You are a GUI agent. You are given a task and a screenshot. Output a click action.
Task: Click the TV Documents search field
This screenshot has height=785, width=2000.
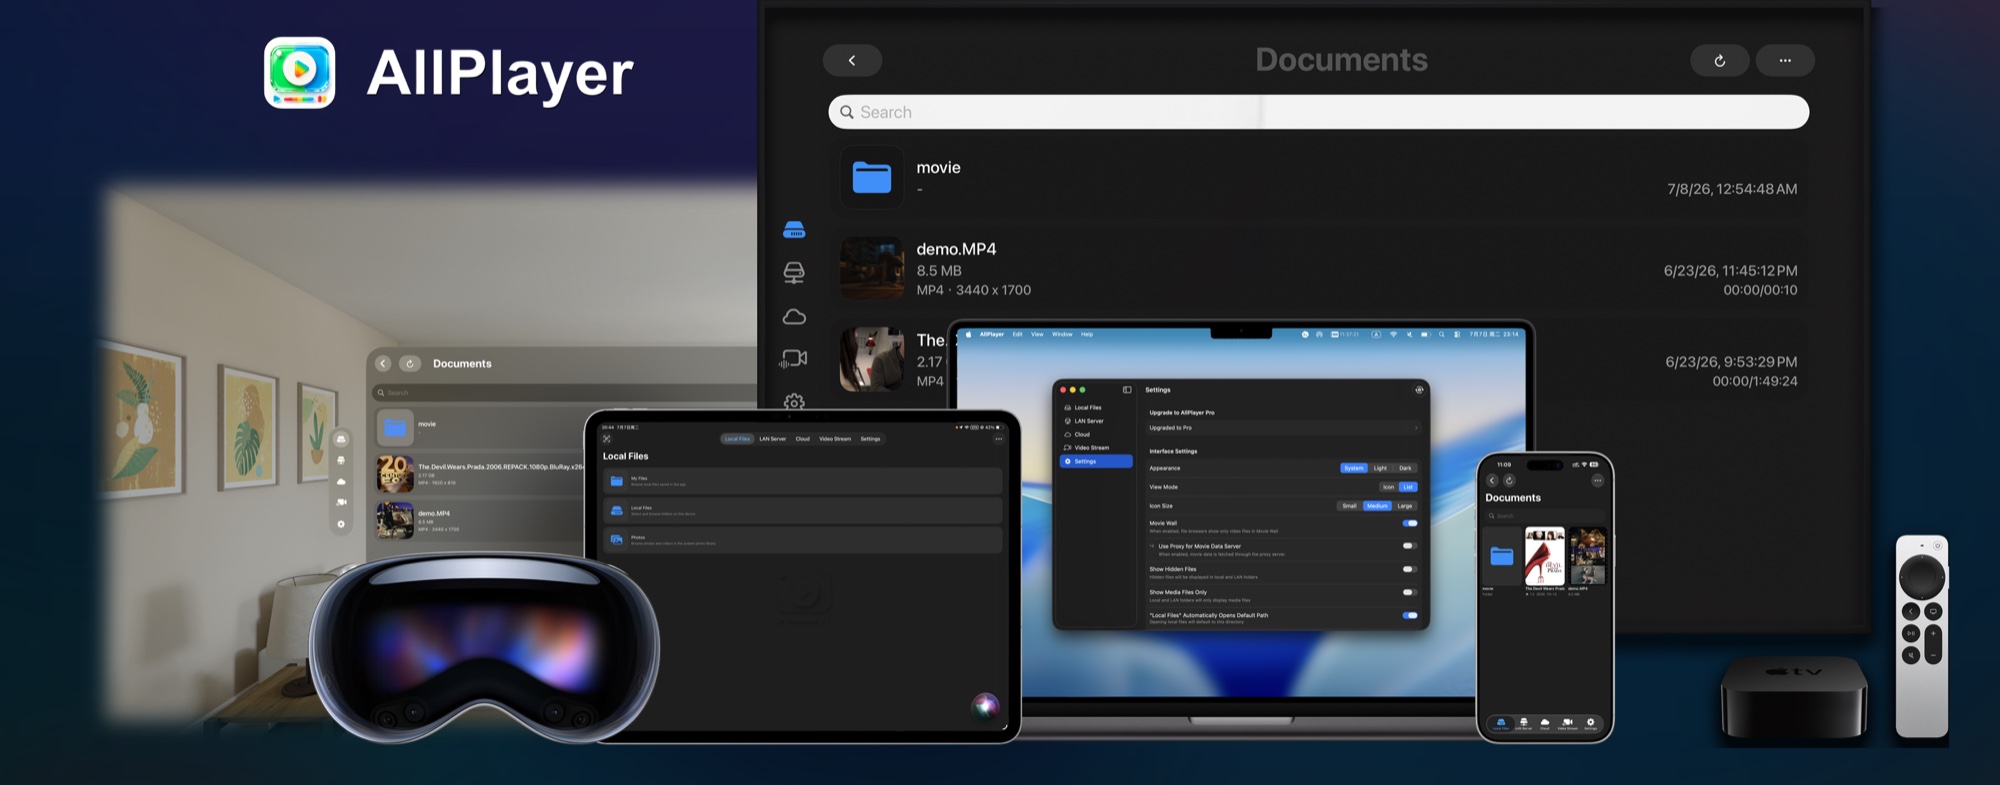tap(1318, 112)
